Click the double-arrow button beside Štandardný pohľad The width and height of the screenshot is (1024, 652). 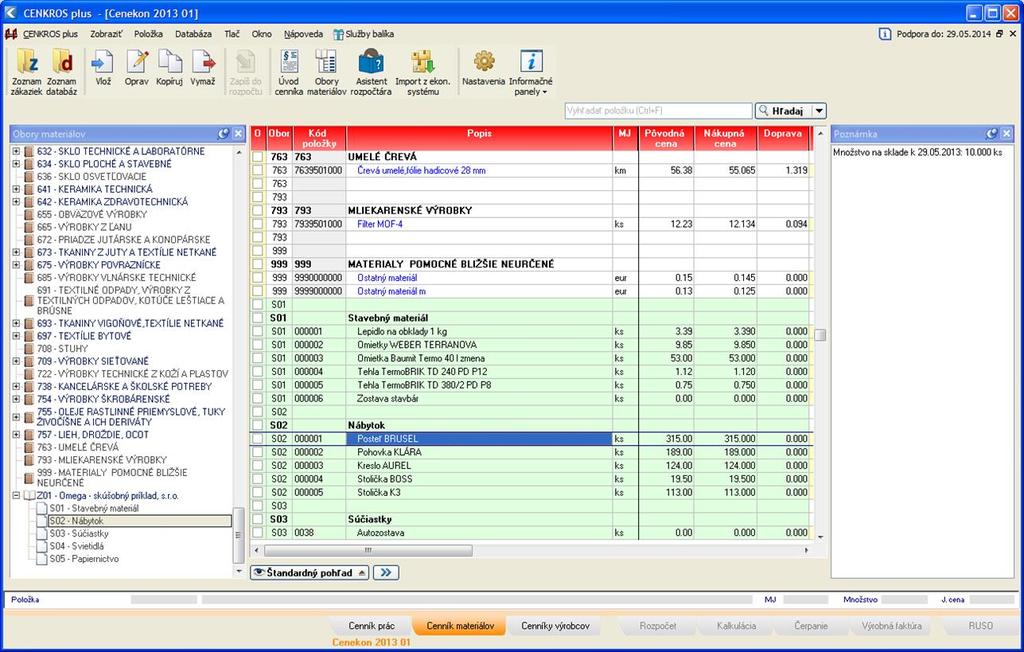point(386,572)
